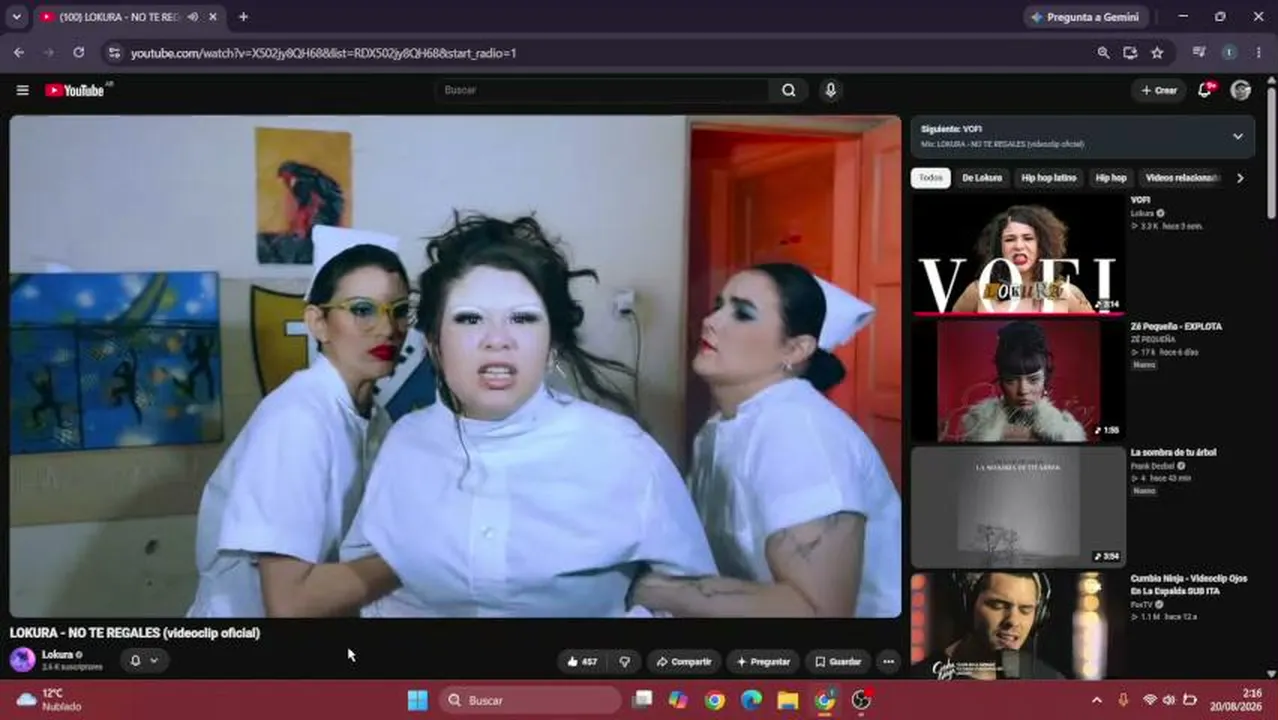Click the Zé Pequeña - EXPLOTA title

point(1176,326)
